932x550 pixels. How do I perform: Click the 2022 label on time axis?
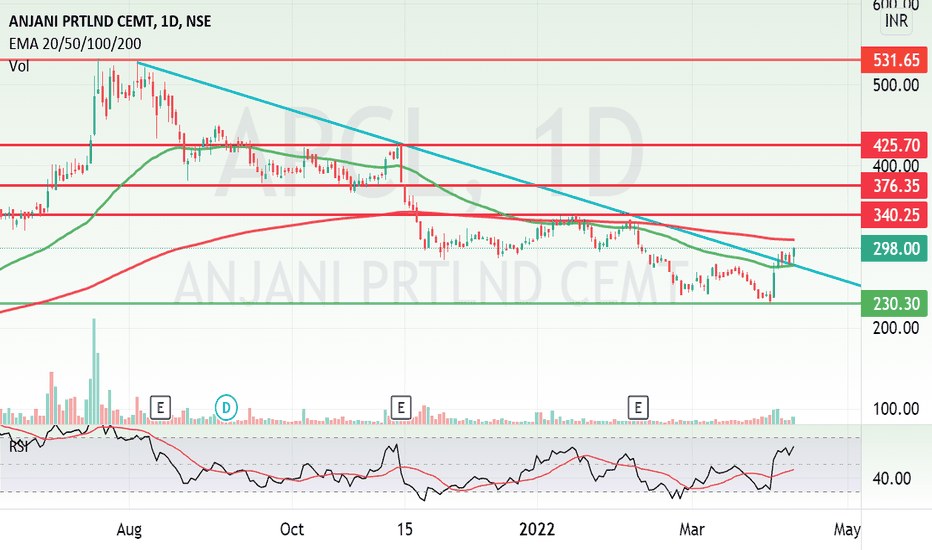(x=537, y=529)
